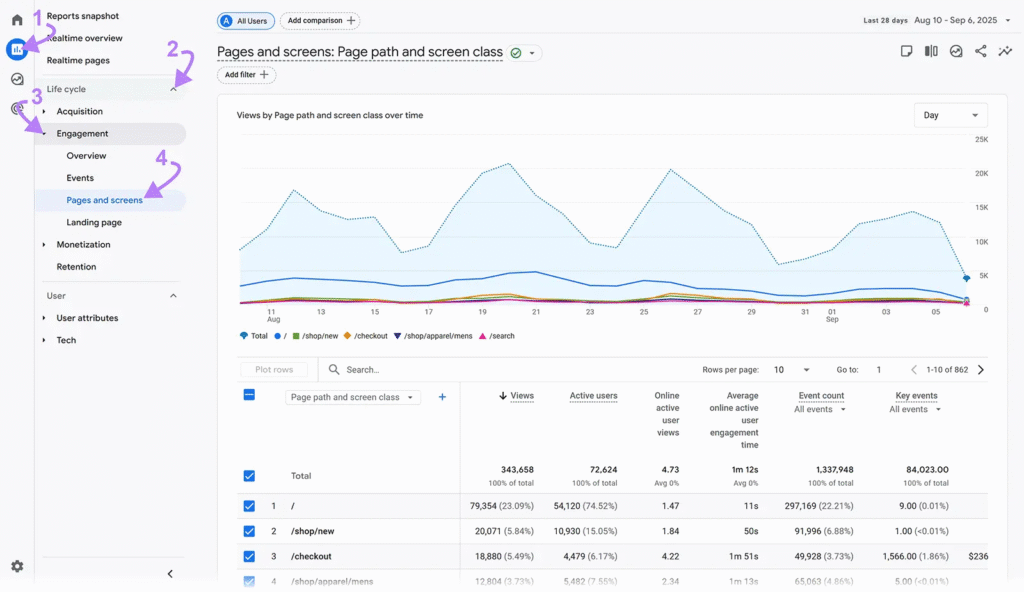
Task: Click the Add filter button
Action: tap(246, 75)
